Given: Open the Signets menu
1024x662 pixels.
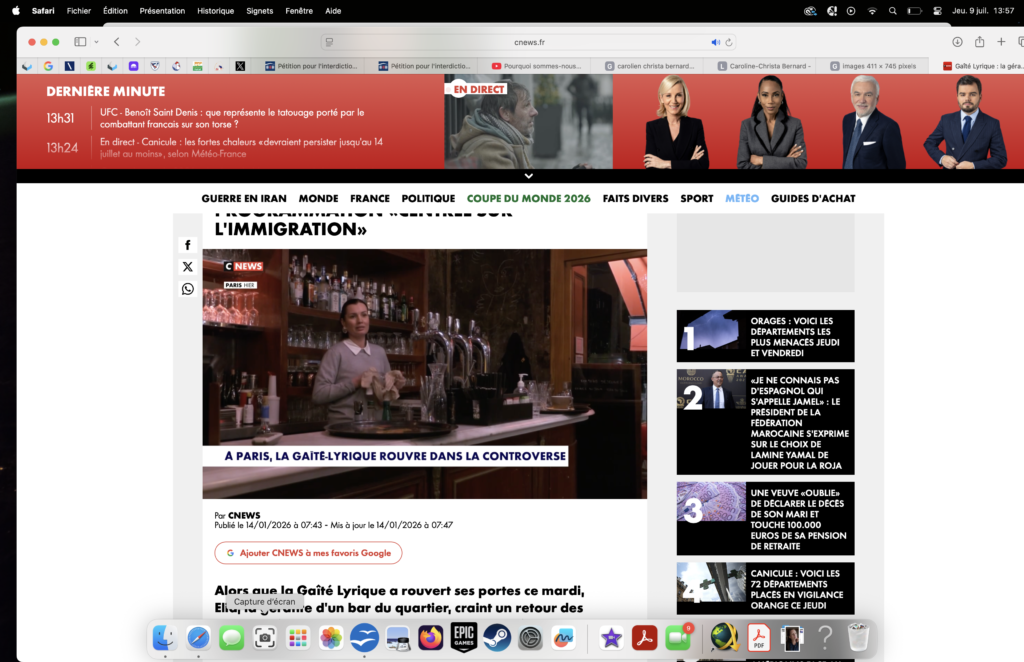Looking at the screenshot, I should 259,11.
